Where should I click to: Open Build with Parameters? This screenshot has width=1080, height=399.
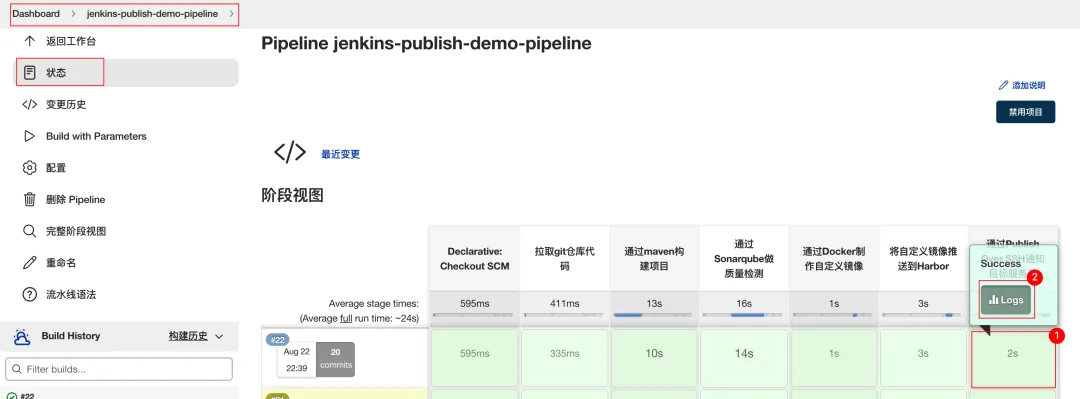coord(96,136)
